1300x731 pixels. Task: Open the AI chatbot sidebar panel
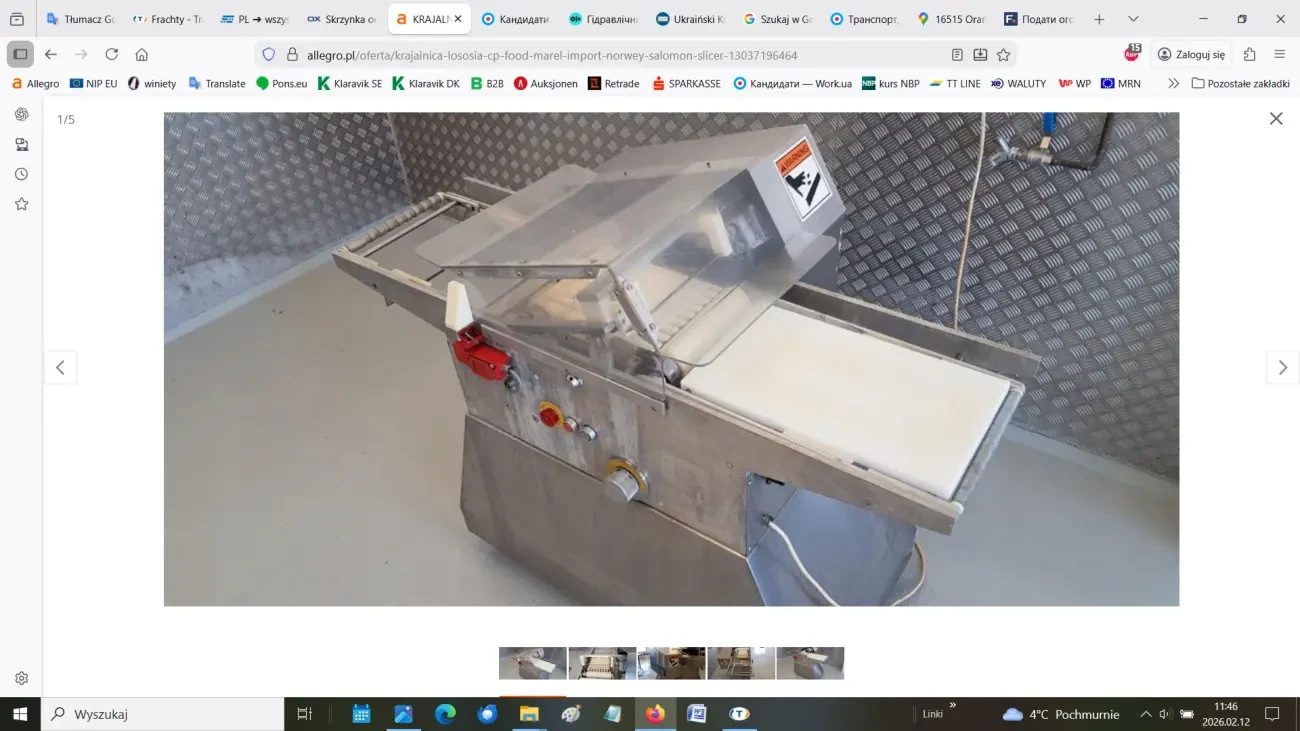tap(21, 115)
